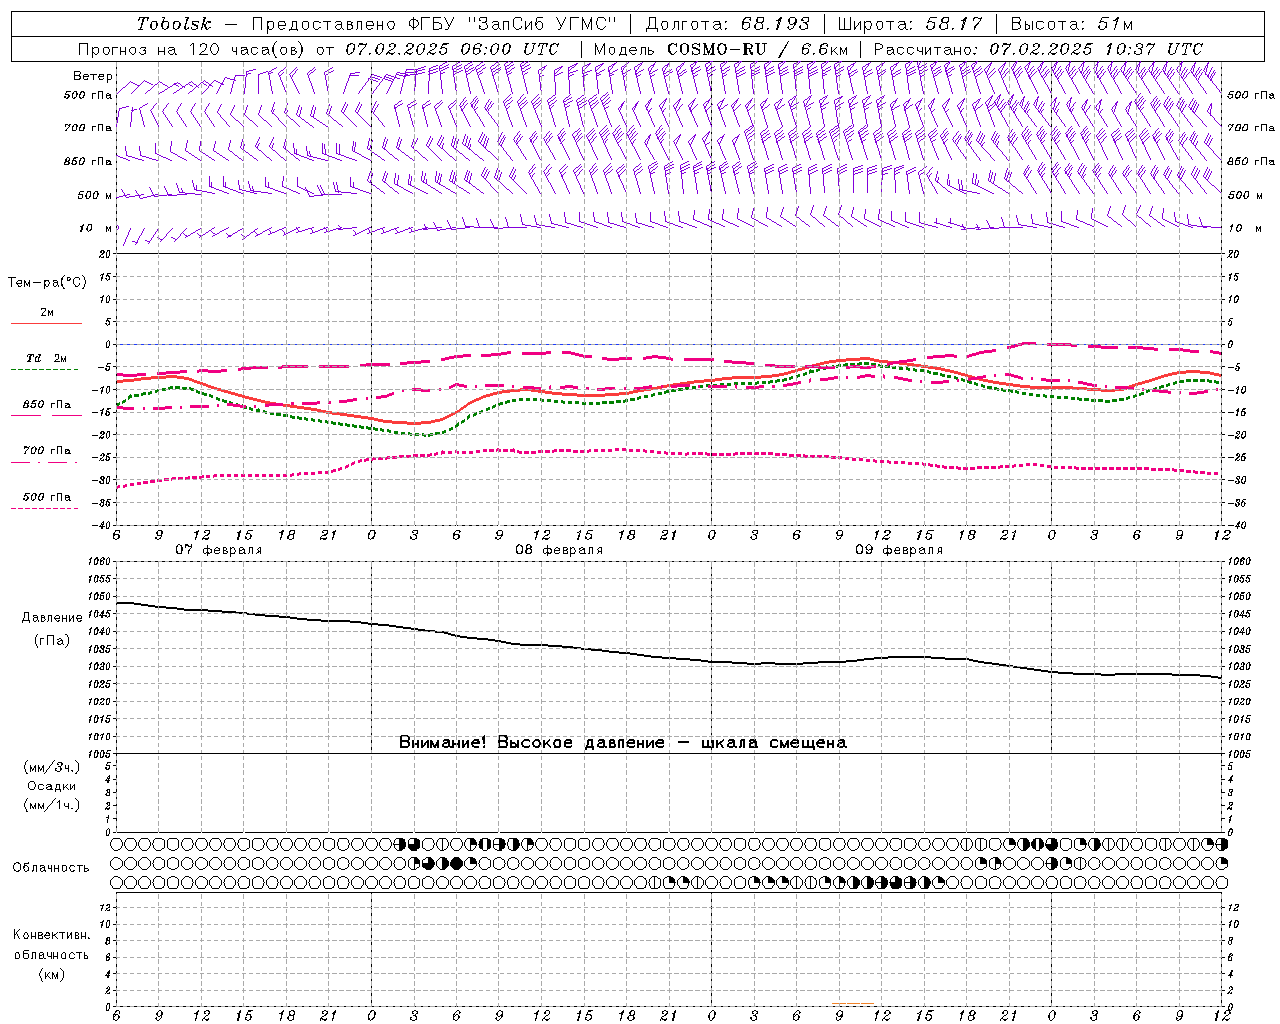Click the "09 февраля" date label
Screen dimensions: 1280x1024
[x=899, y=550]
